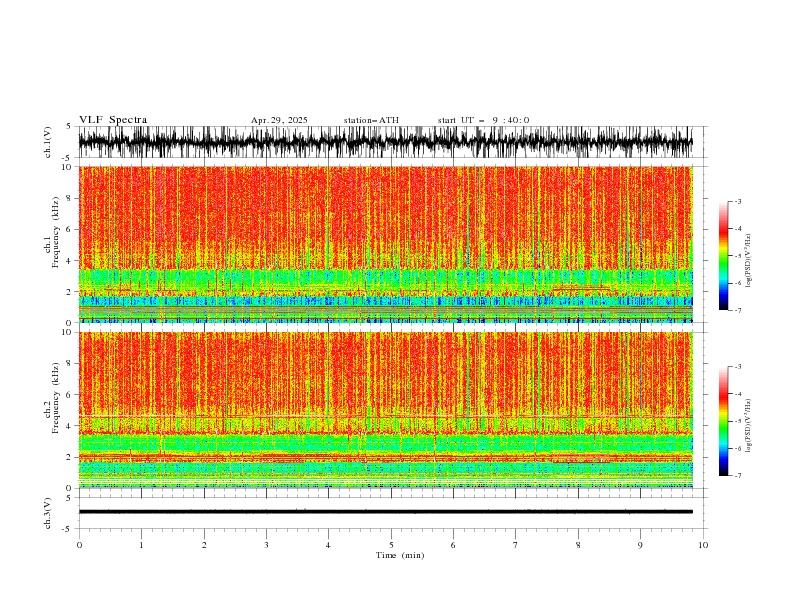Click the 'ch.1(V)' waveform axis label
The height and width of the screenshot is (612, 792).
click(48, 142)
